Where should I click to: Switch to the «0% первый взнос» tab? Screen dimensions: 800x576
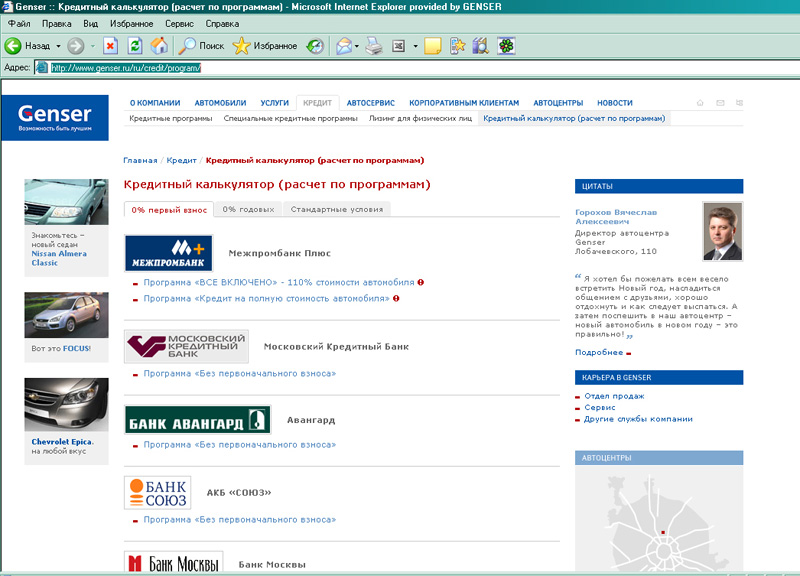[x=169, y=210]
